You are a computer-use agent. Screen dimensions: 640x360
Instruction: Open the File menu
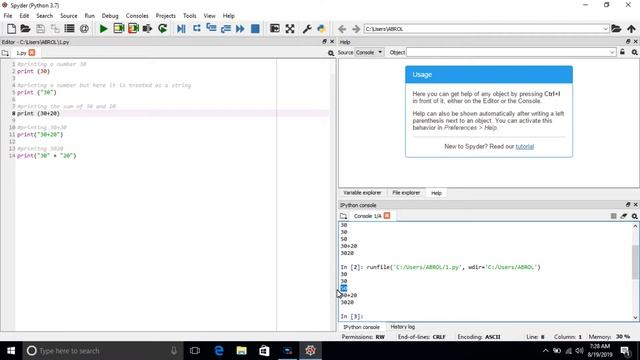tap(8, 16)
